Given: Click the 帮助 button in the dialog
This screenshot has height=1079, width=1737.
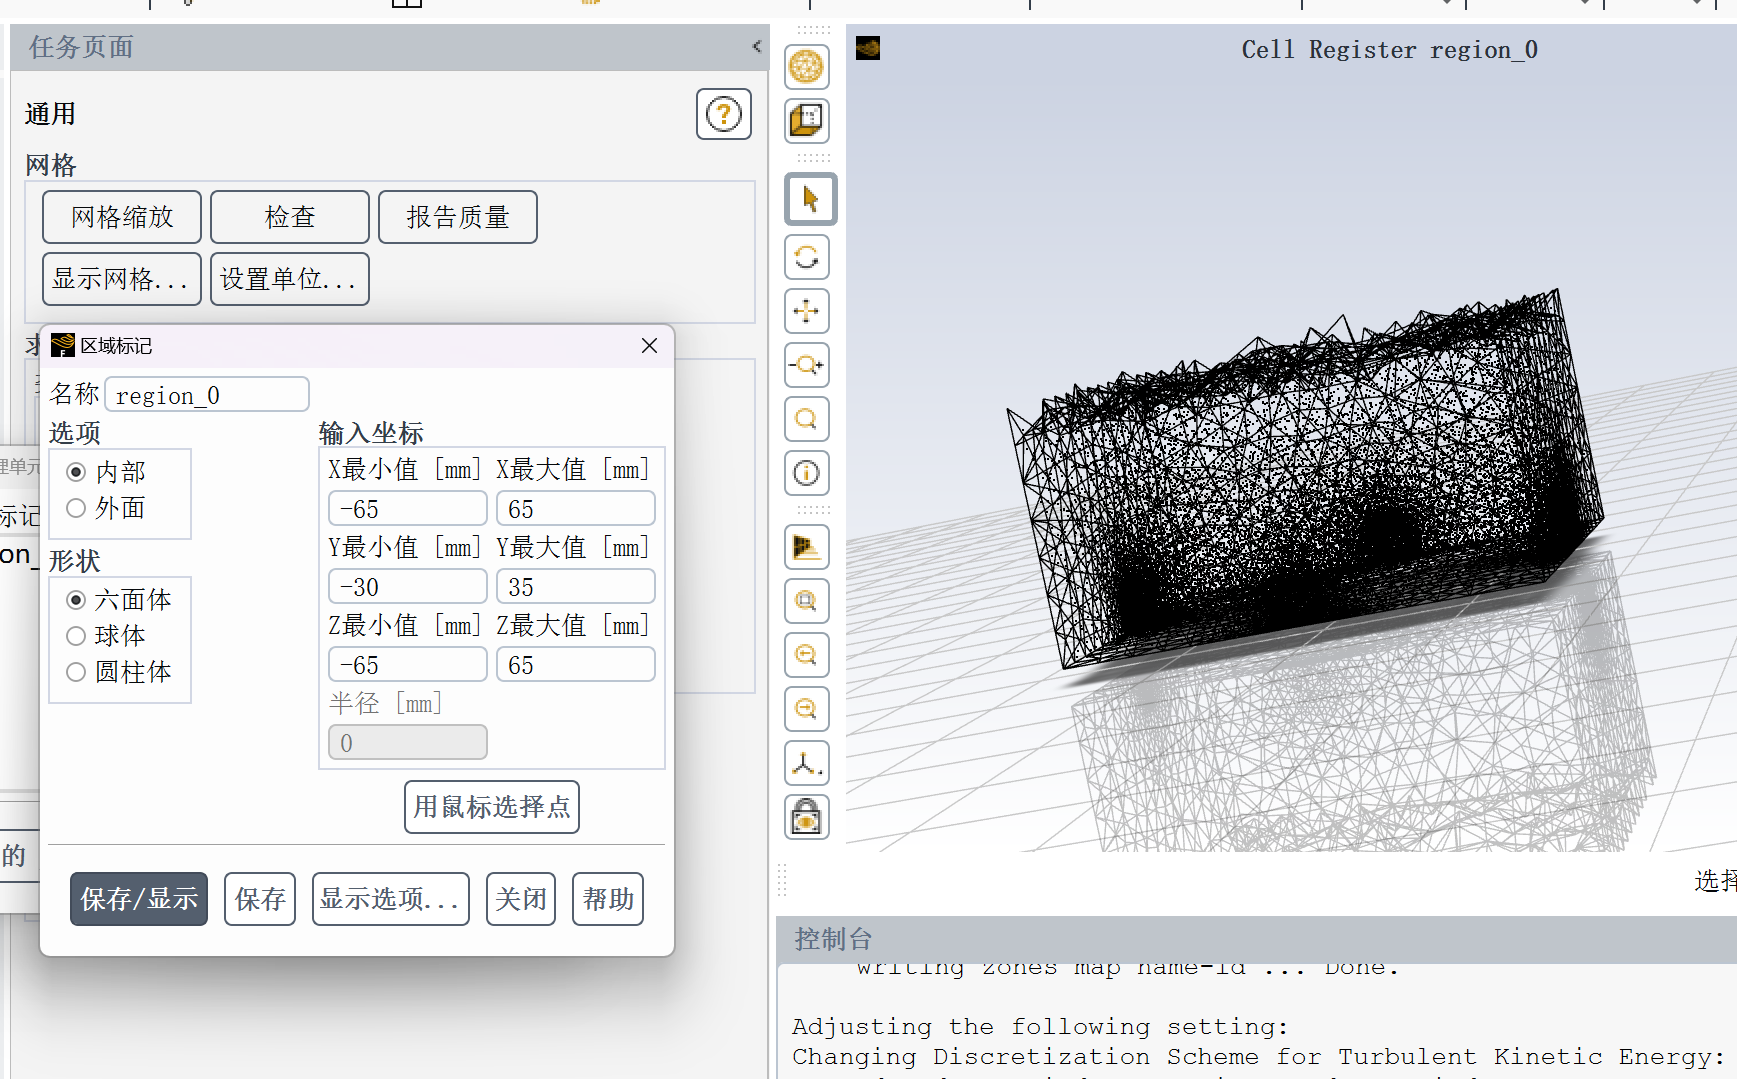Looking at the screenshot, I should click(x=608, y=899).
